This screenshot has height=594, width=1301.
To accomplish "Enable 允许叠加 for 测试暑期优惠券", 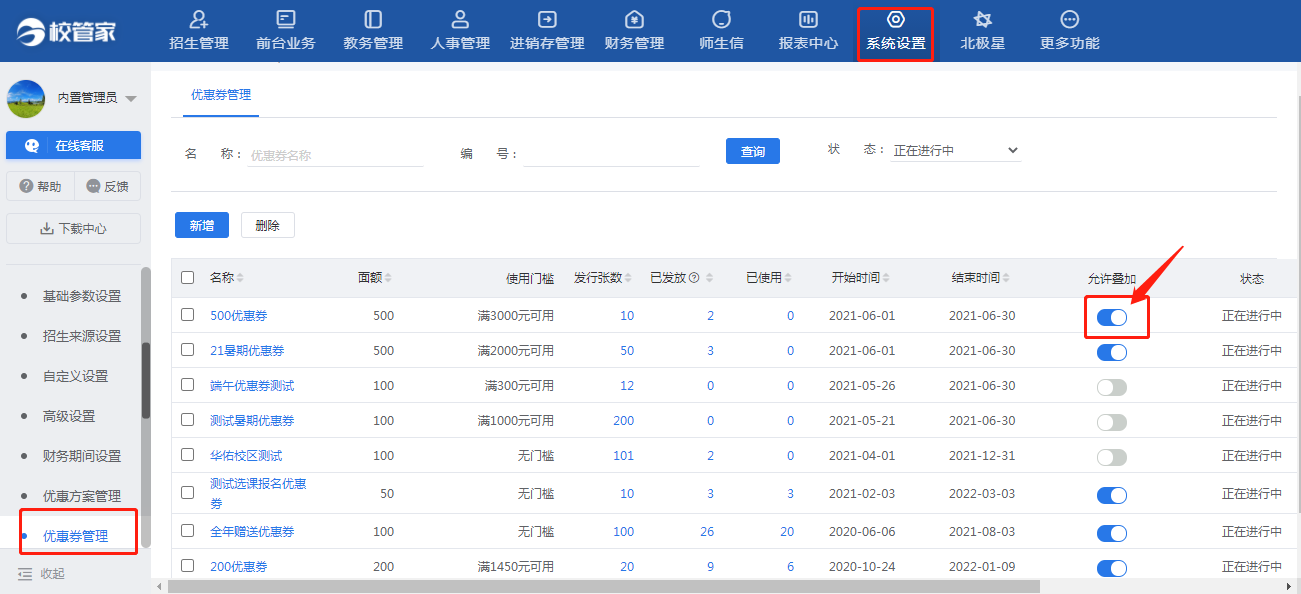I will (x=1112, y=422).
